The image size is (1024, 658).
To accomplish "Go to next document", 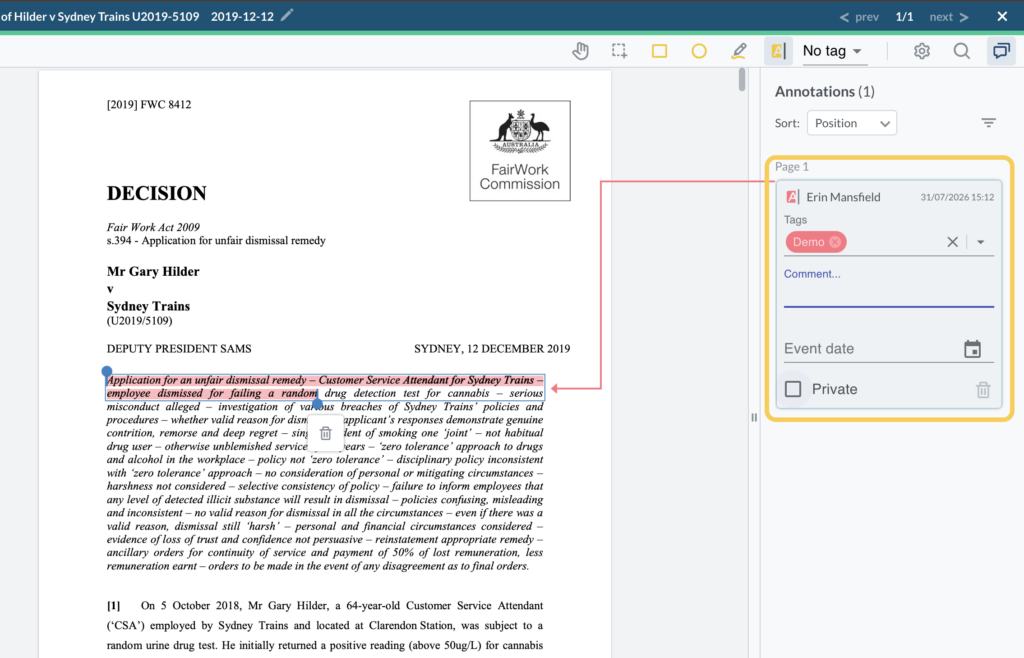I will click(949, 17).
